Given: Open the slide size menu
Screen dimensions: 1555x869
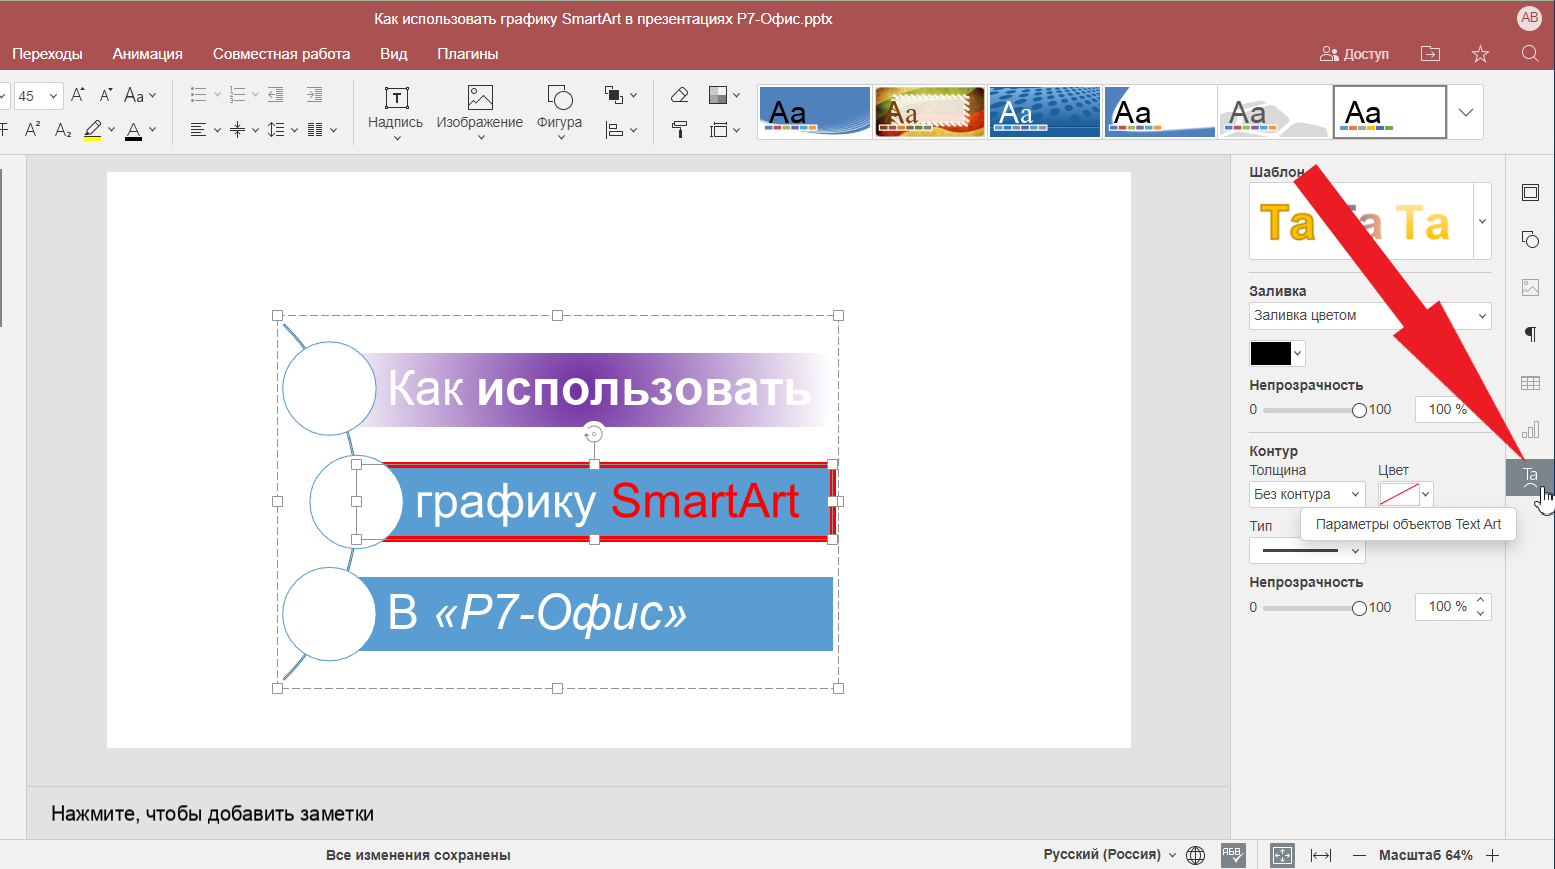Looking at the screenshot, I should click(724, 130).
